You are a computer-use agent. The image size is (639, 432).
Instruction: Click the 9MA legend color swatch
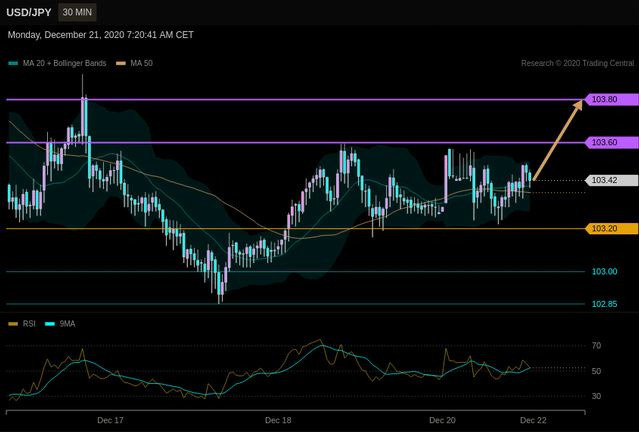(50, 324)
